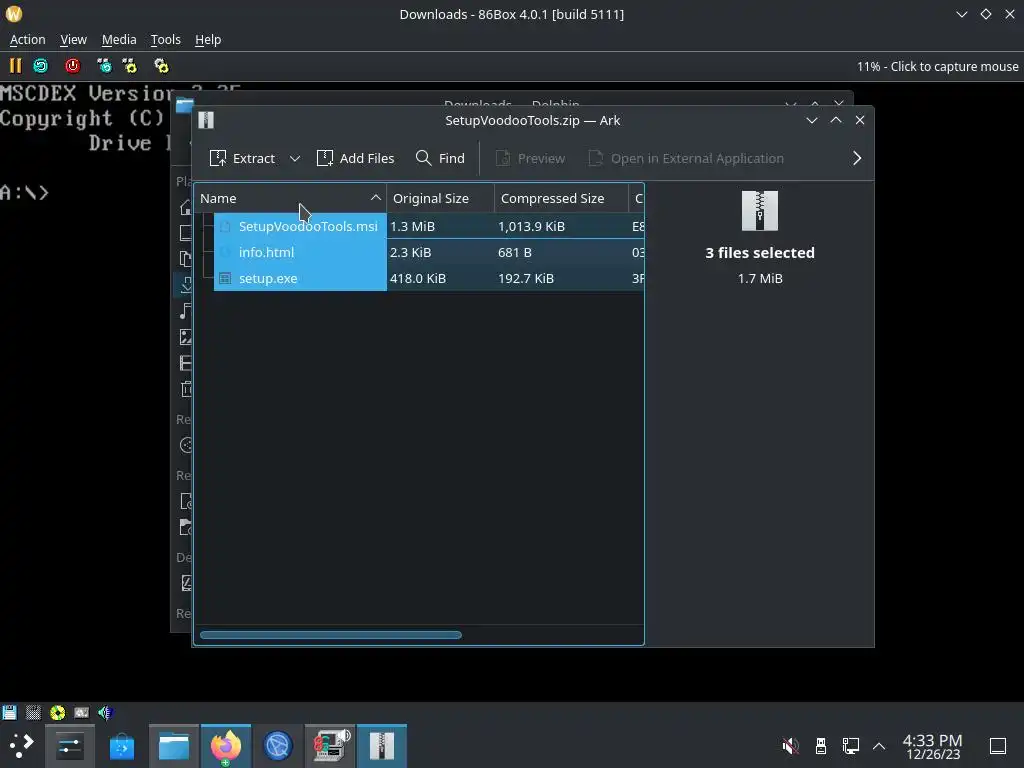
Task: Open the Help menu in 86Box
Action: click(208, 40)
